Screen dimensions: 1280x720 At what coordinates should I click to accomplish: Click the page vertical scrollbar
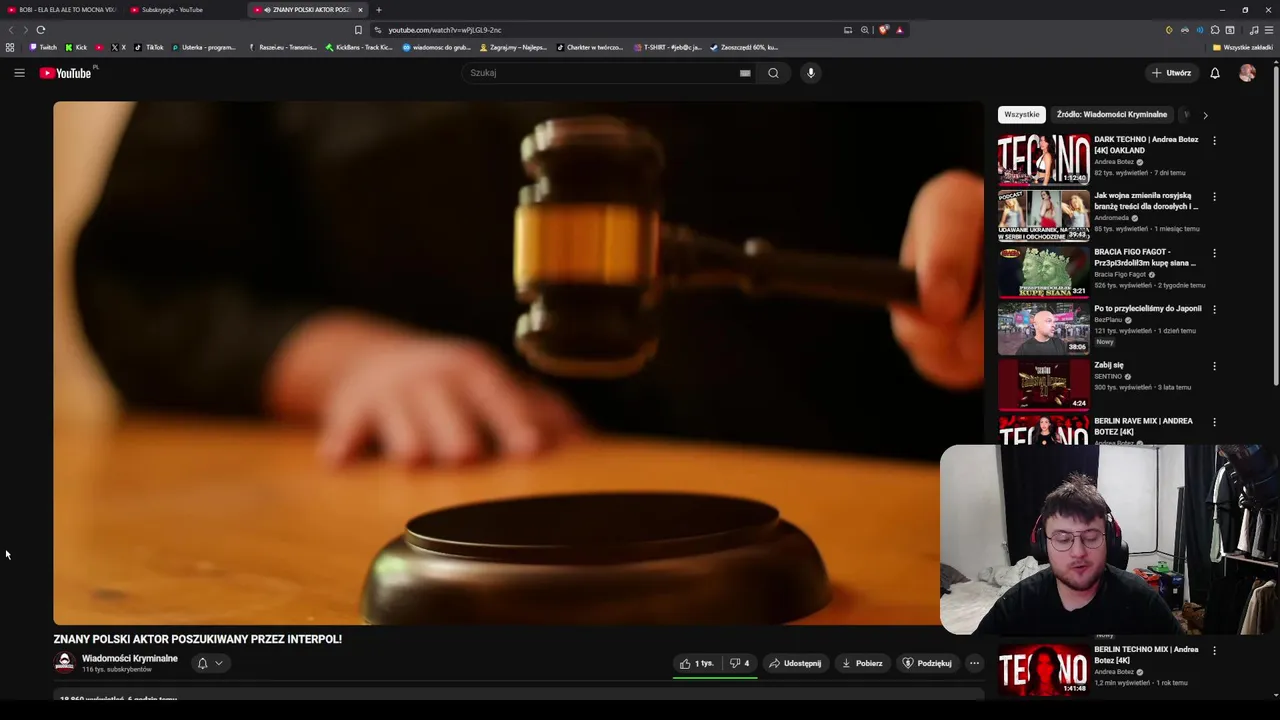coord(1276,225)
